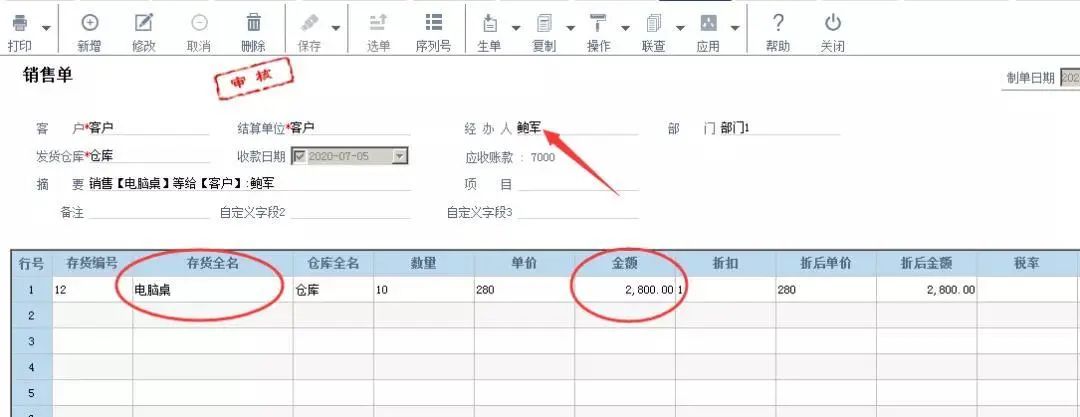Click the 联查 linked query icon
1080x417 pixels.
point(654,23)
